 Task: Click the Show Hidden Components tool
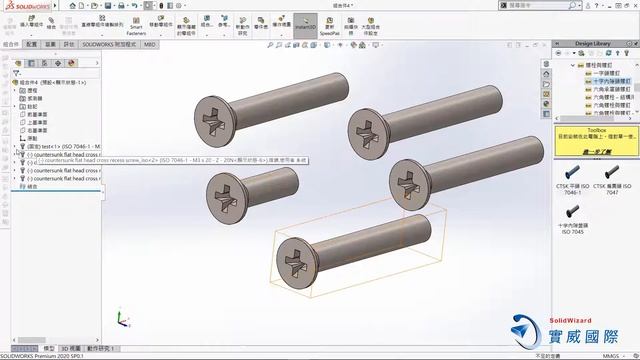pyautogui.click(x=186, y=27)
